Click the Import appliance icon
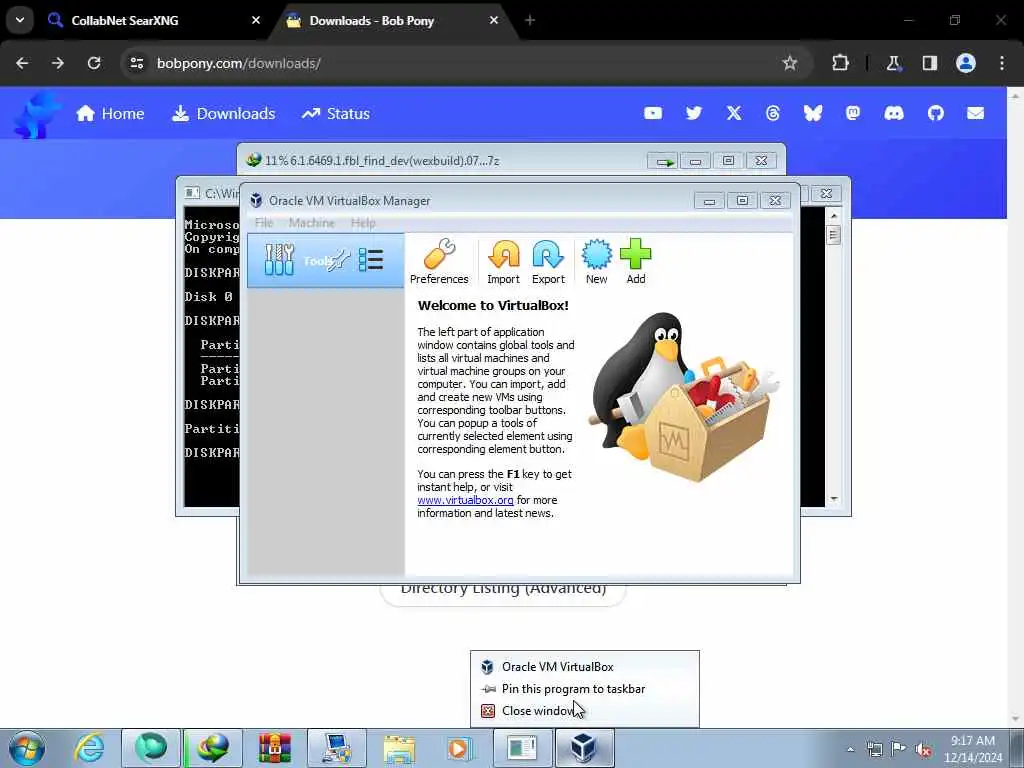This screenshot has width=1024, height=768. click(503, 261)
